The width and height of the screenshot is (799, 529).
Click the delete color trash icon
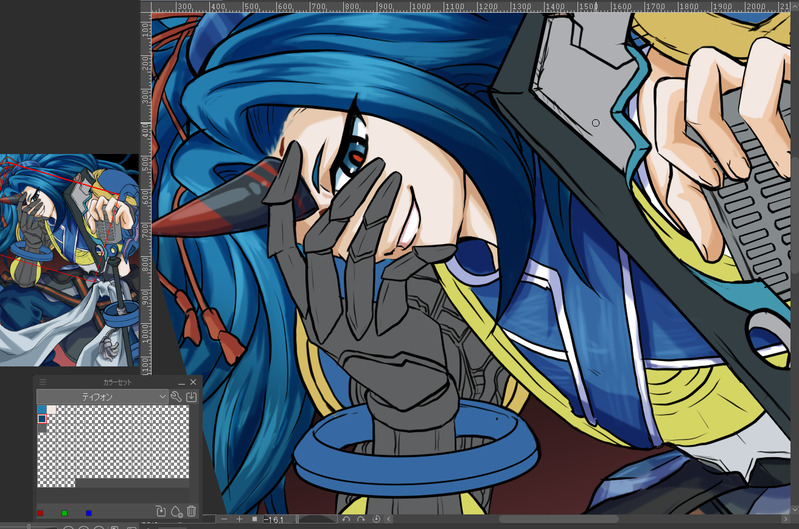point(192,511)
